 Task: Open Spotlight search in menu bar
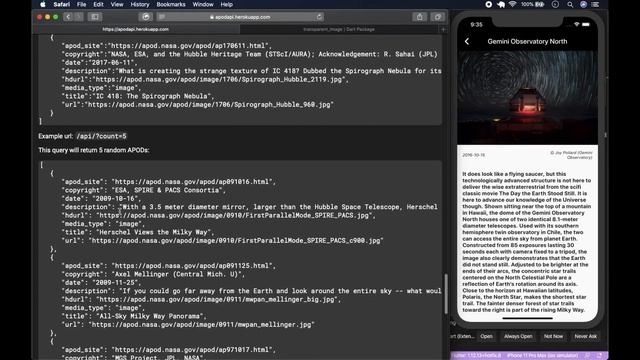coord(570,4)
